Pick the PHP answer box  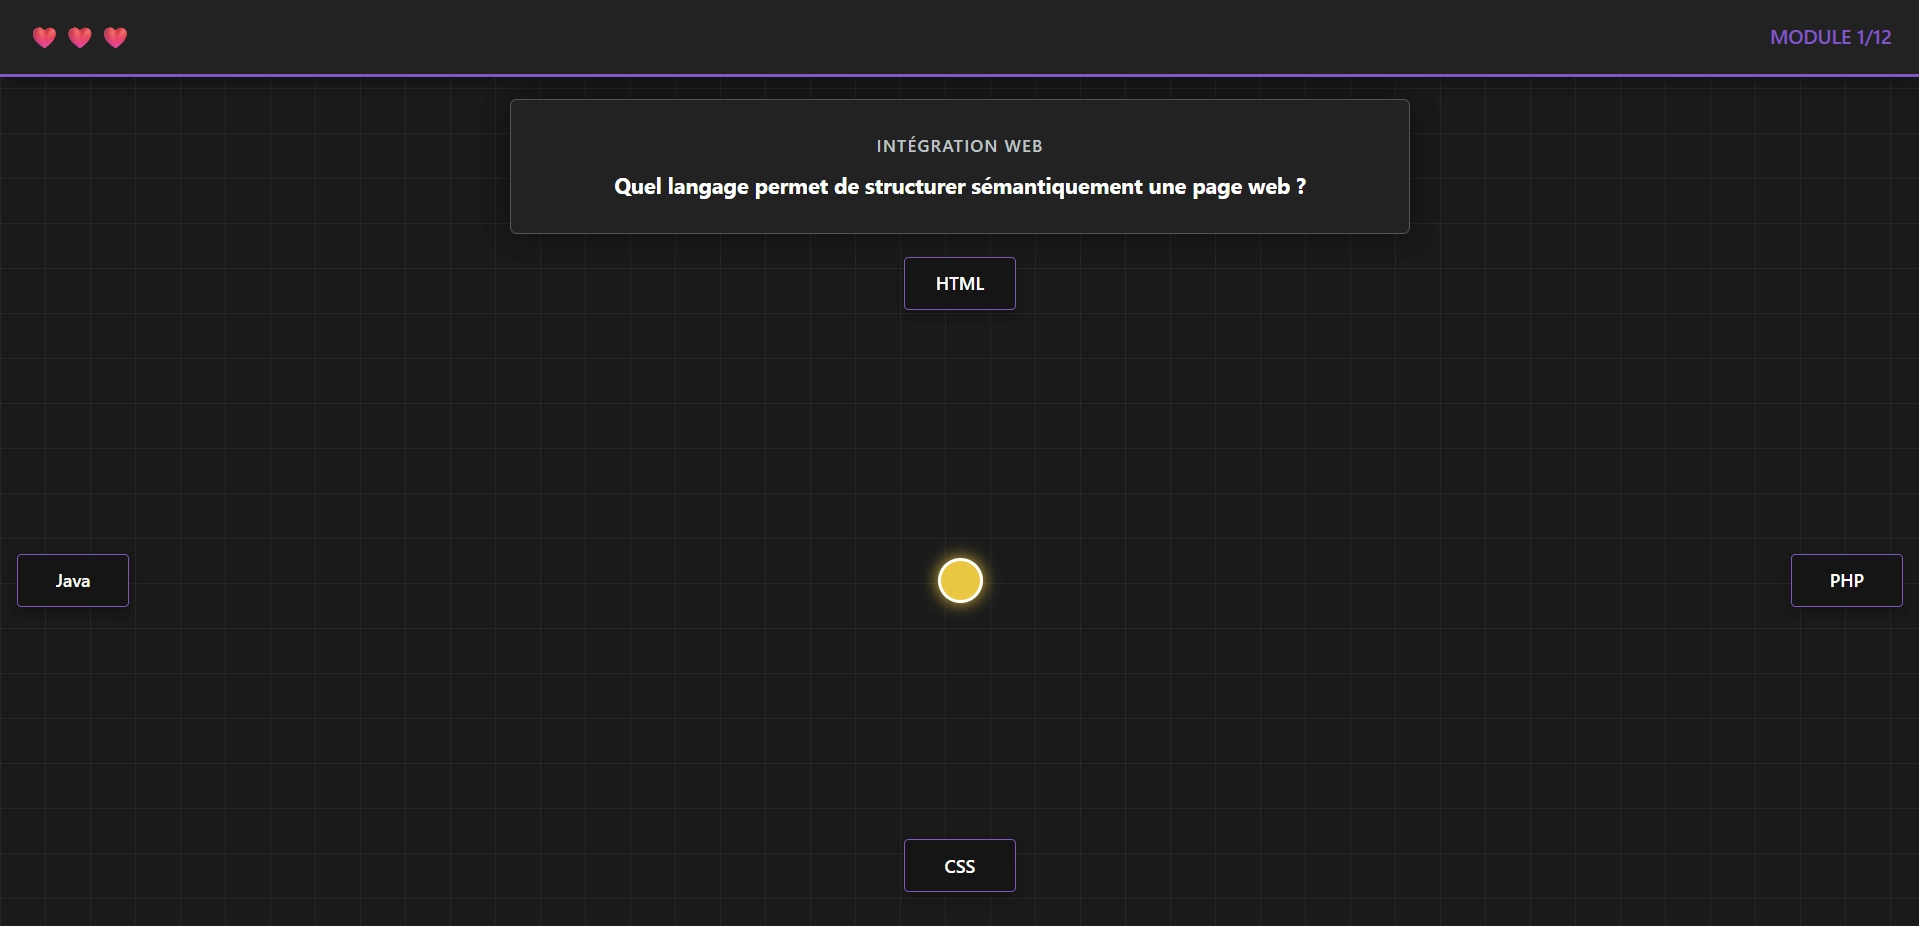(x=1846, y=581)
